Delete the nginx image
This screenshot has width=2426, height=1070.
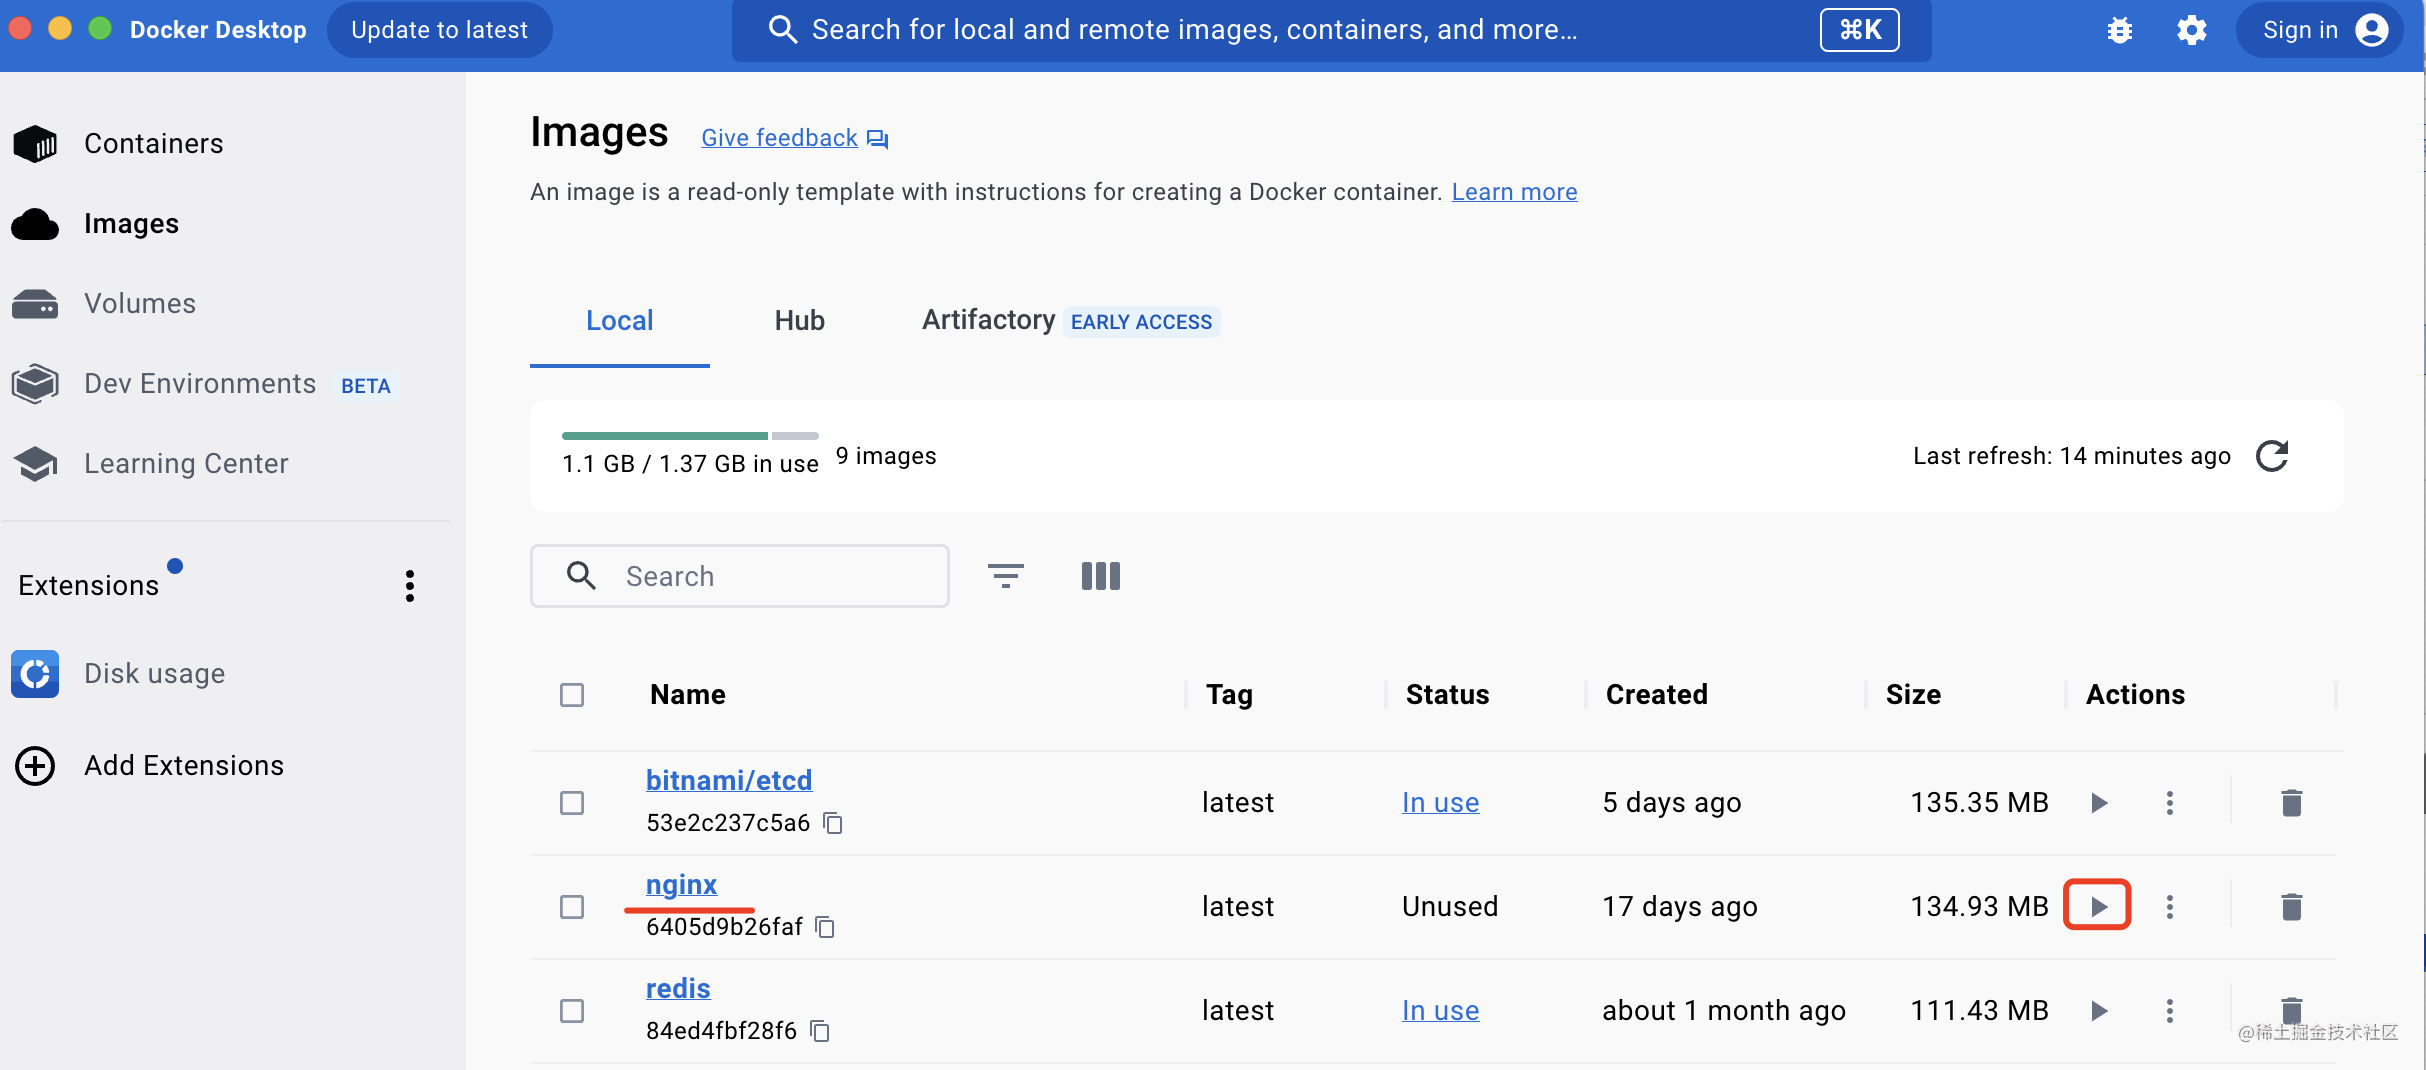2291,907
